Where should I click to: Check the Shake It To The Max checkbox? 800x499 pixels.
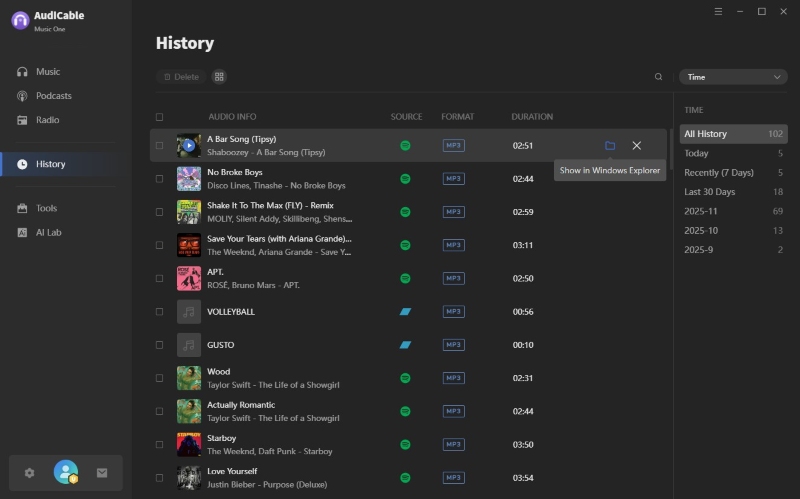[159, 212]
